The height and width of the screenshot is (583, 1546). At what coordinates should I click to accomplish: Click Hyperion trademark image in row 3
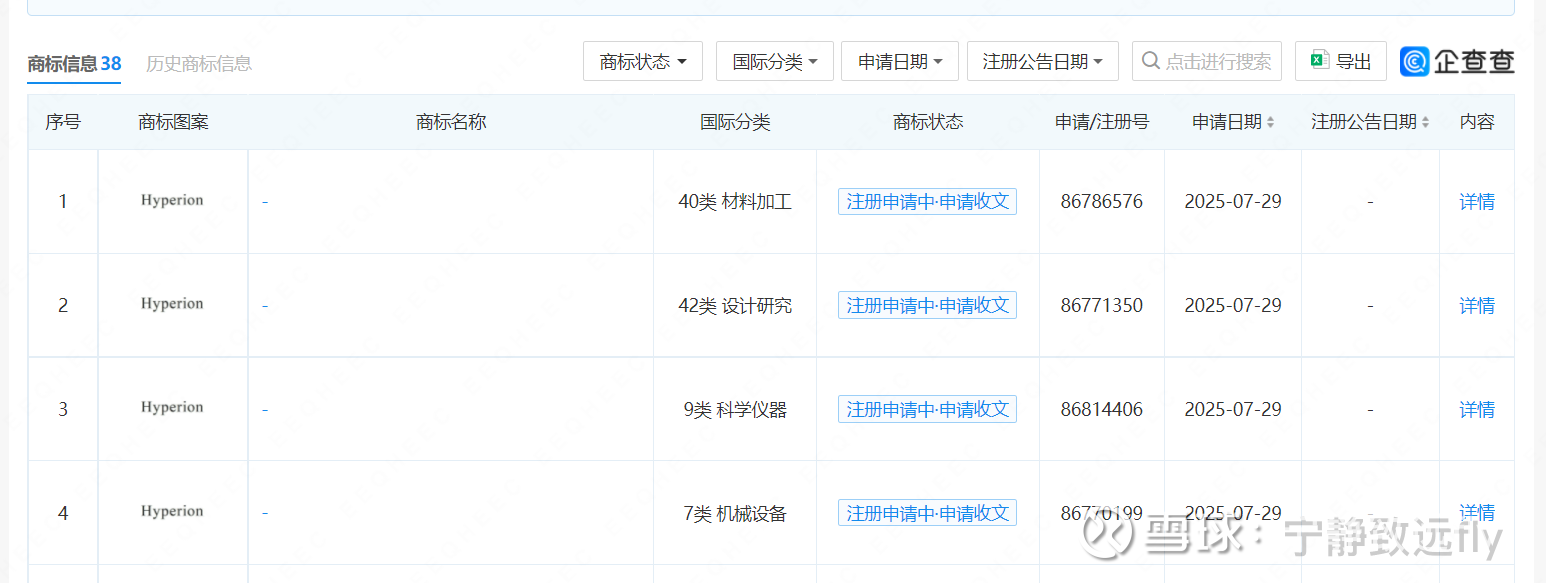pos(172,408)
